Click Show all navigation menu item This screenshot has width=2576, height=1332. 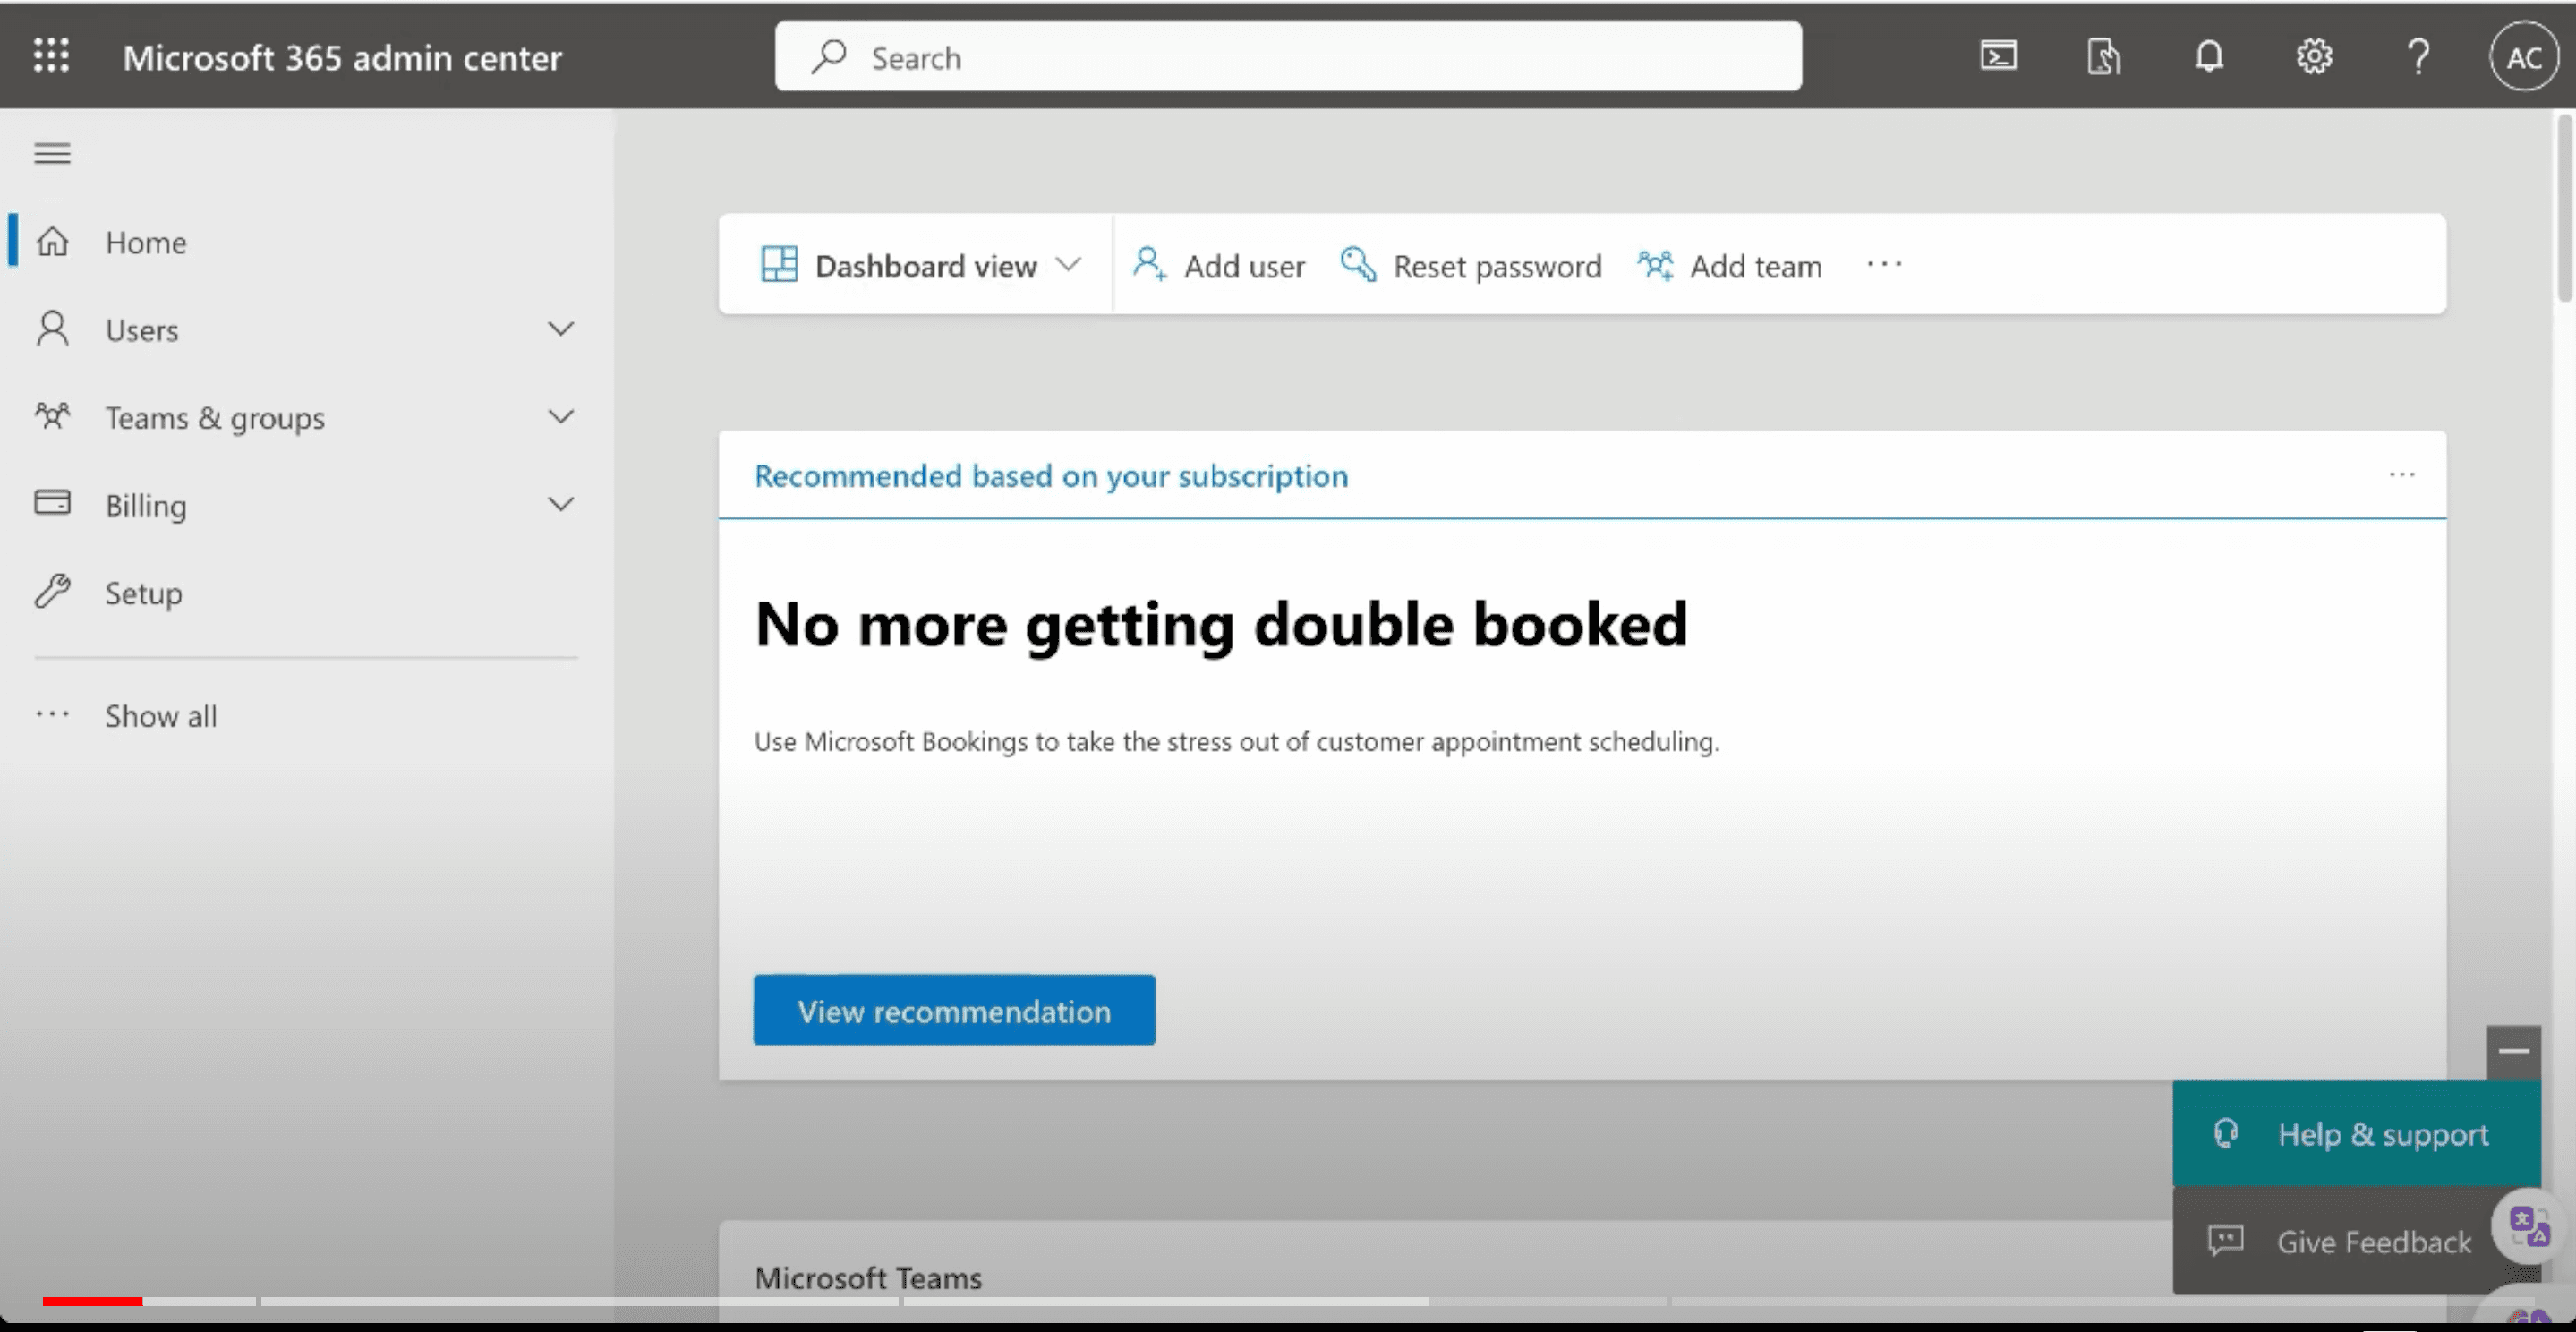161,715
